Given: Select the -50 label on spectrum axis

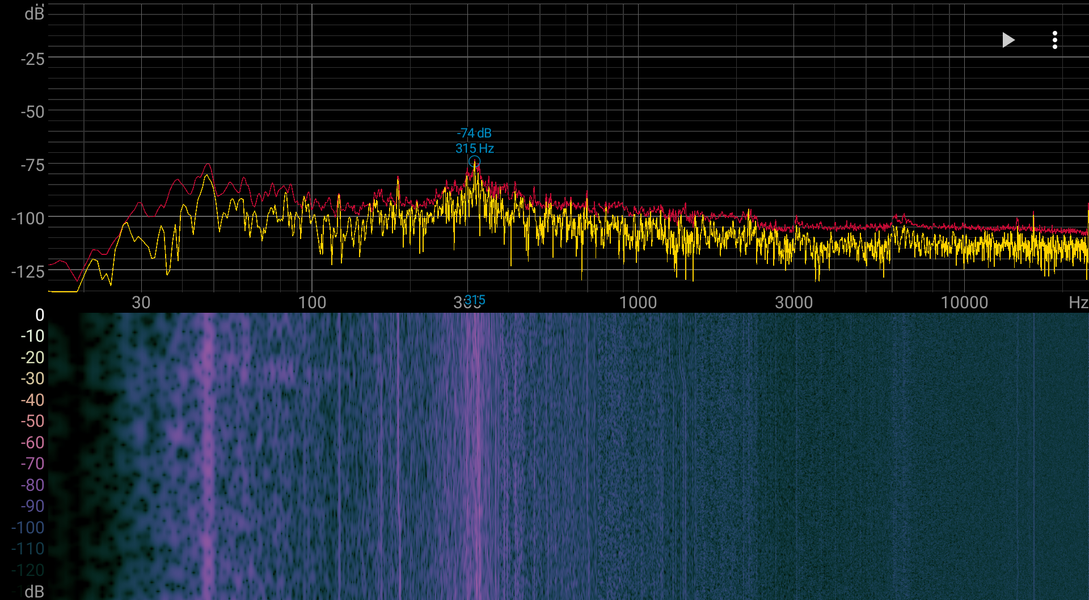Looking at the screenshot, I should [x=32, y=112].
